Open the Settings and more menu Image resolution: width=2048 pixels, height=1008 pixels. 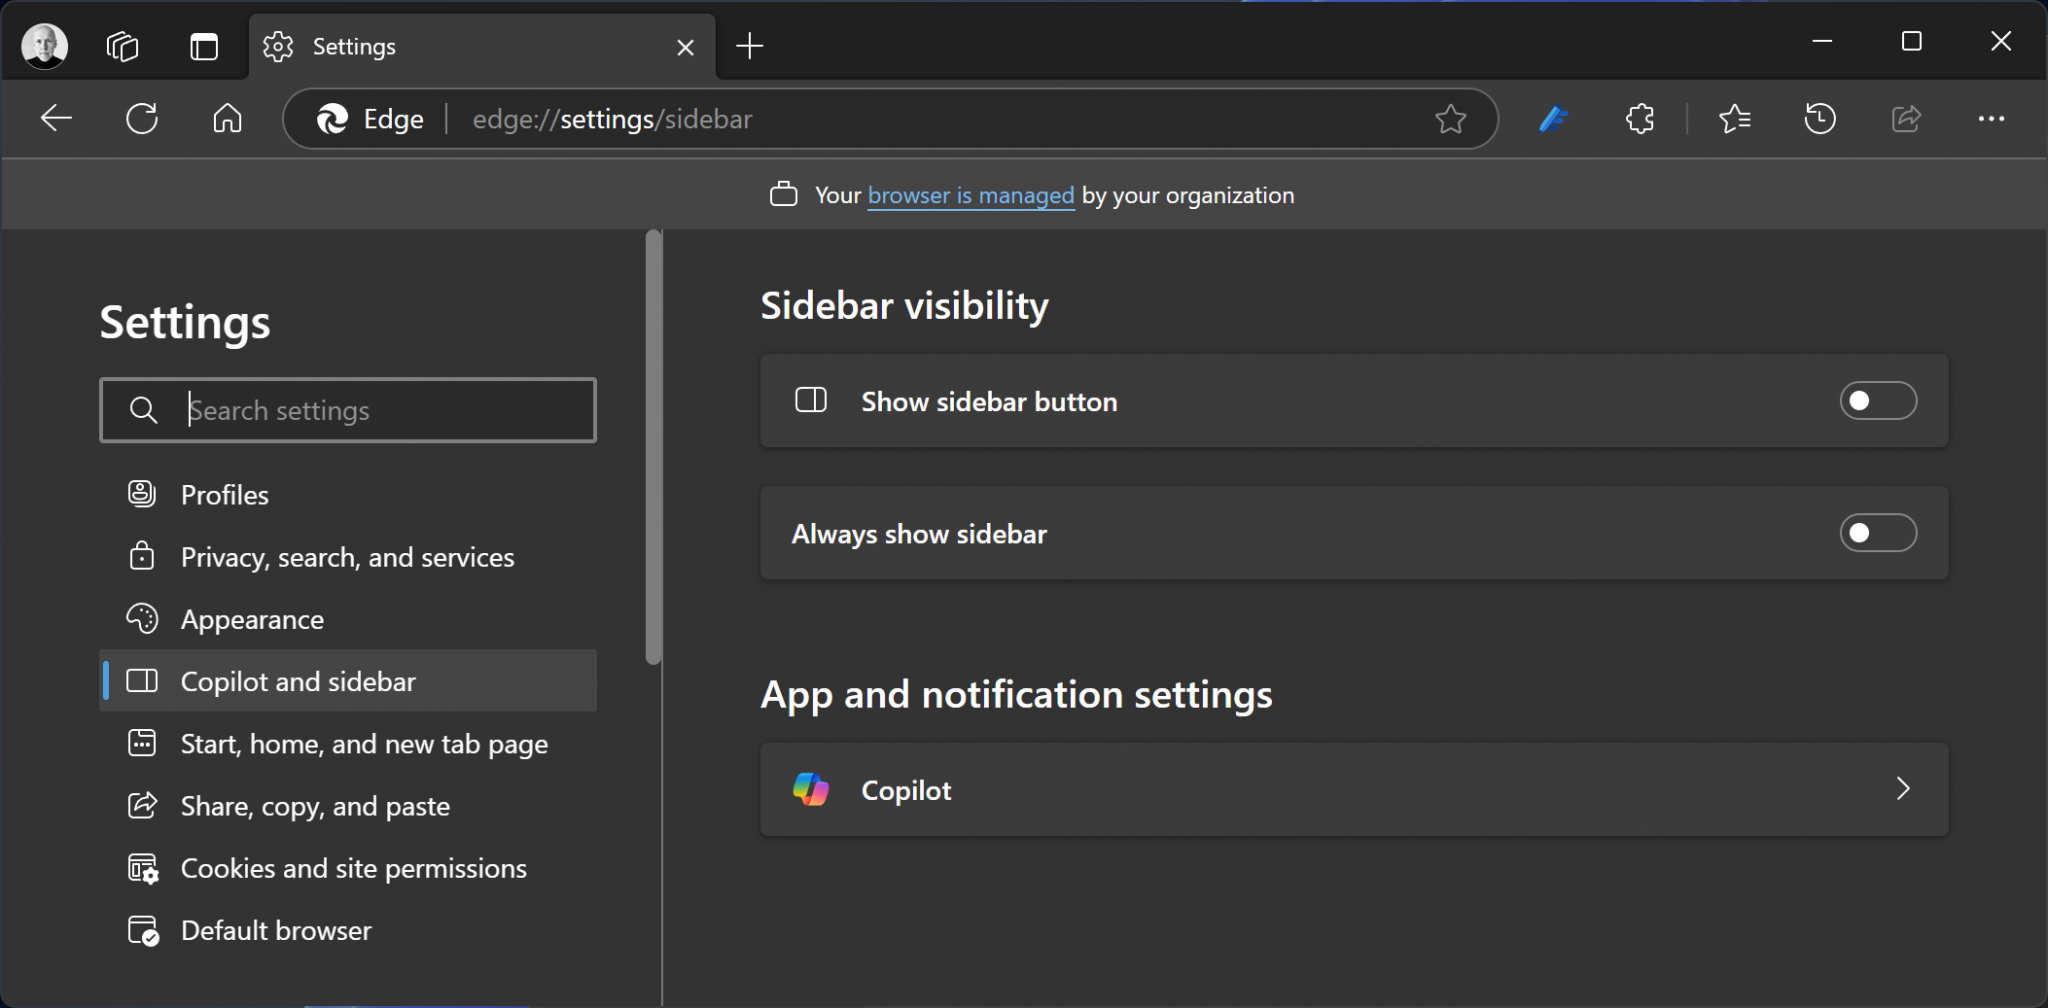1991,119
